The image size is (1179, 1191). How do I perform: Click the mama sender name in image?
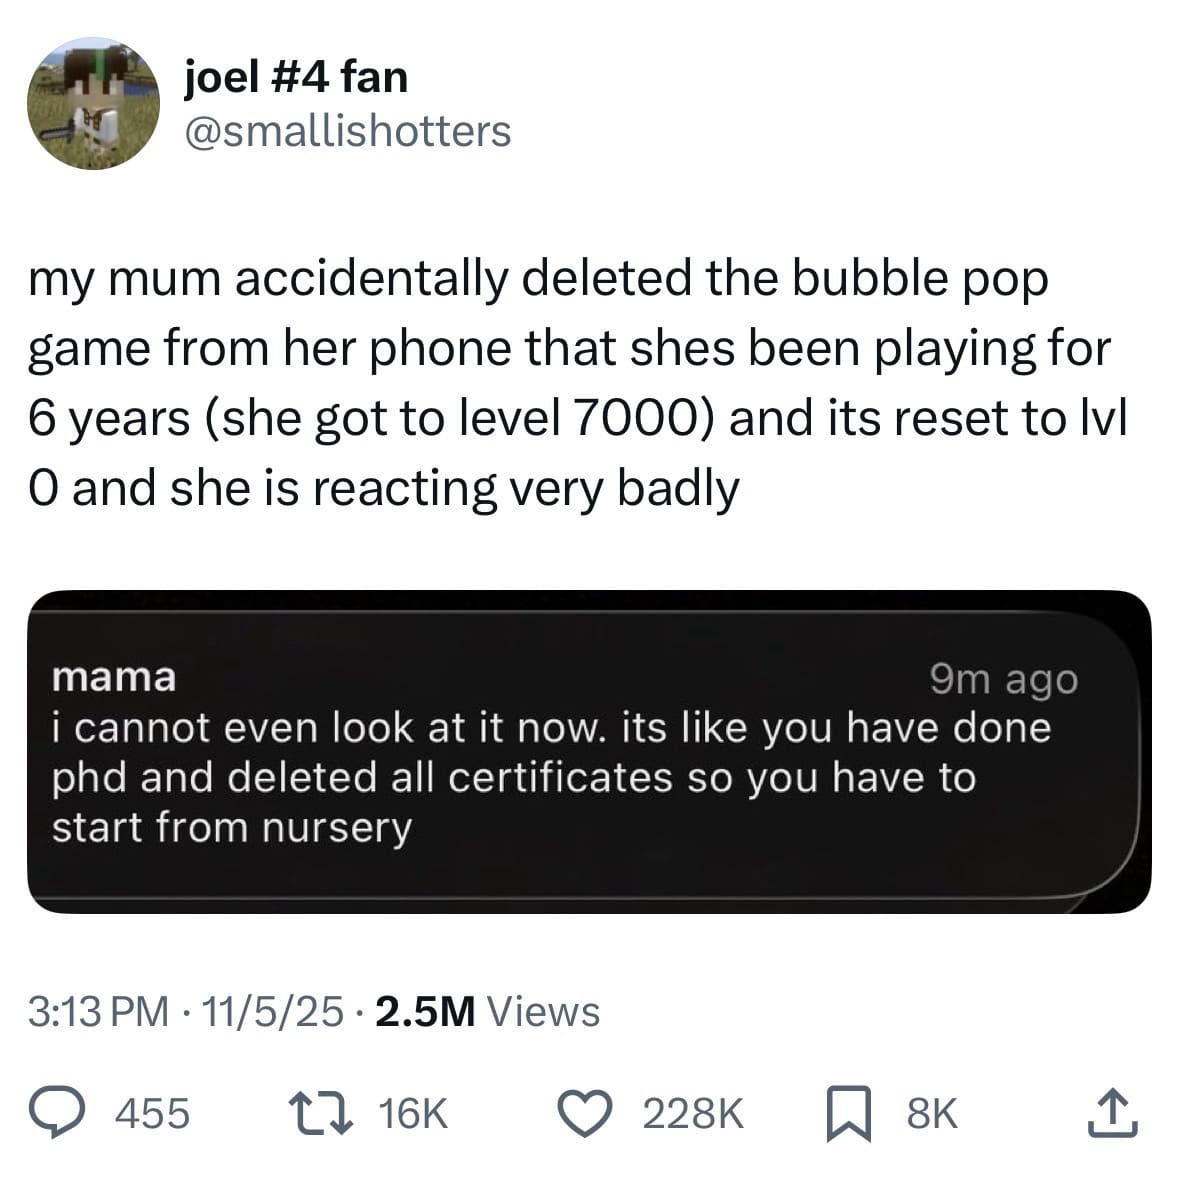tap(114, 677)
